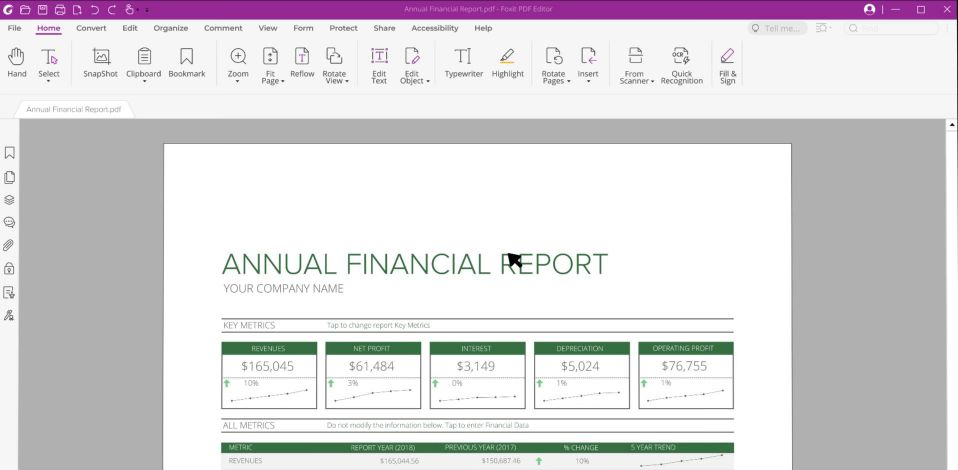958x470 pixels.
Task: Open the Layers side panel
Action: coord(9,200)
